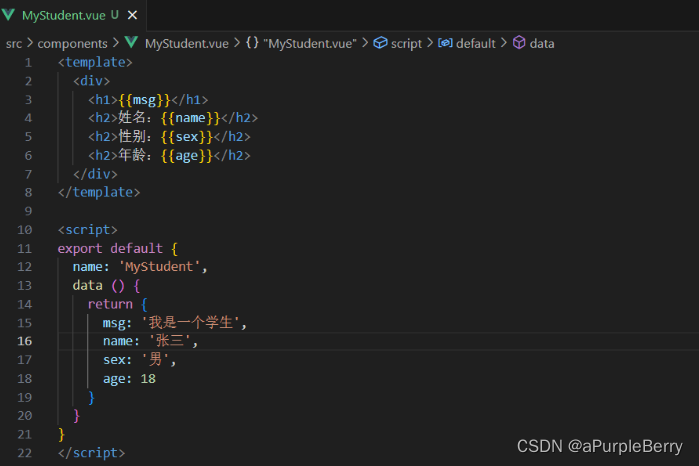The image size is (699, 466).
Task: Open the MyStudent.vue file breadcrumb
Action: pos(187,43)
